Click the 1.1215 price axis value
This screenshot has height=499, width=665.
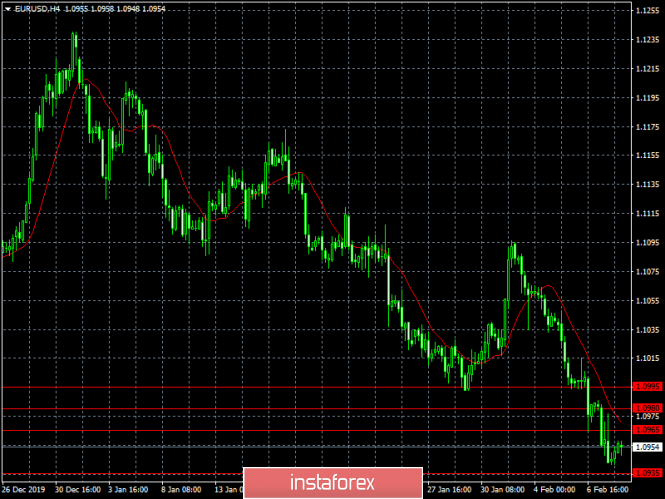click(x=648, y=69)
